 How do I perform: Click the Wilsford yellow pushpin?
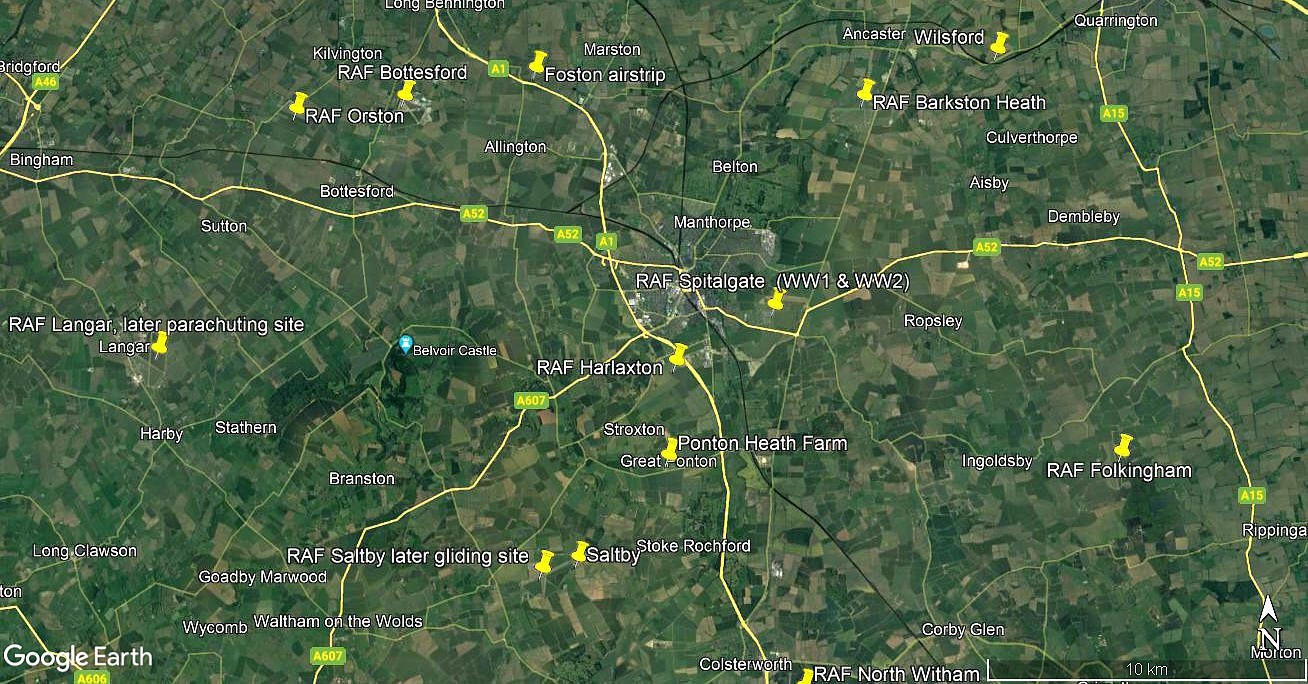coord(999,43)
